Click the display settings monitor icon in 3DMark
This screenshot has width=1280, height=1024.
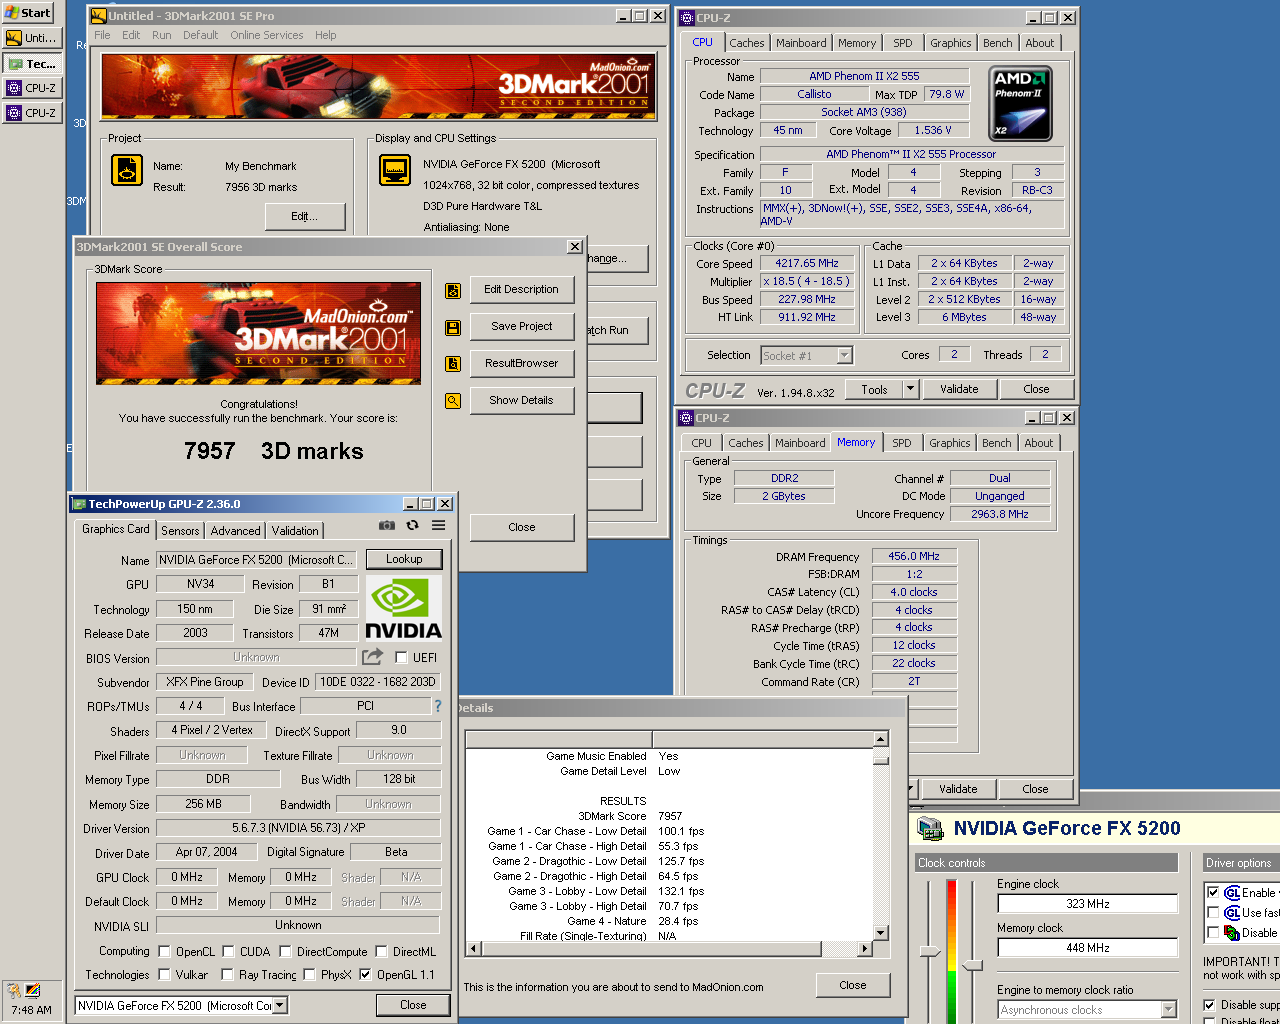tap(395, 171)
